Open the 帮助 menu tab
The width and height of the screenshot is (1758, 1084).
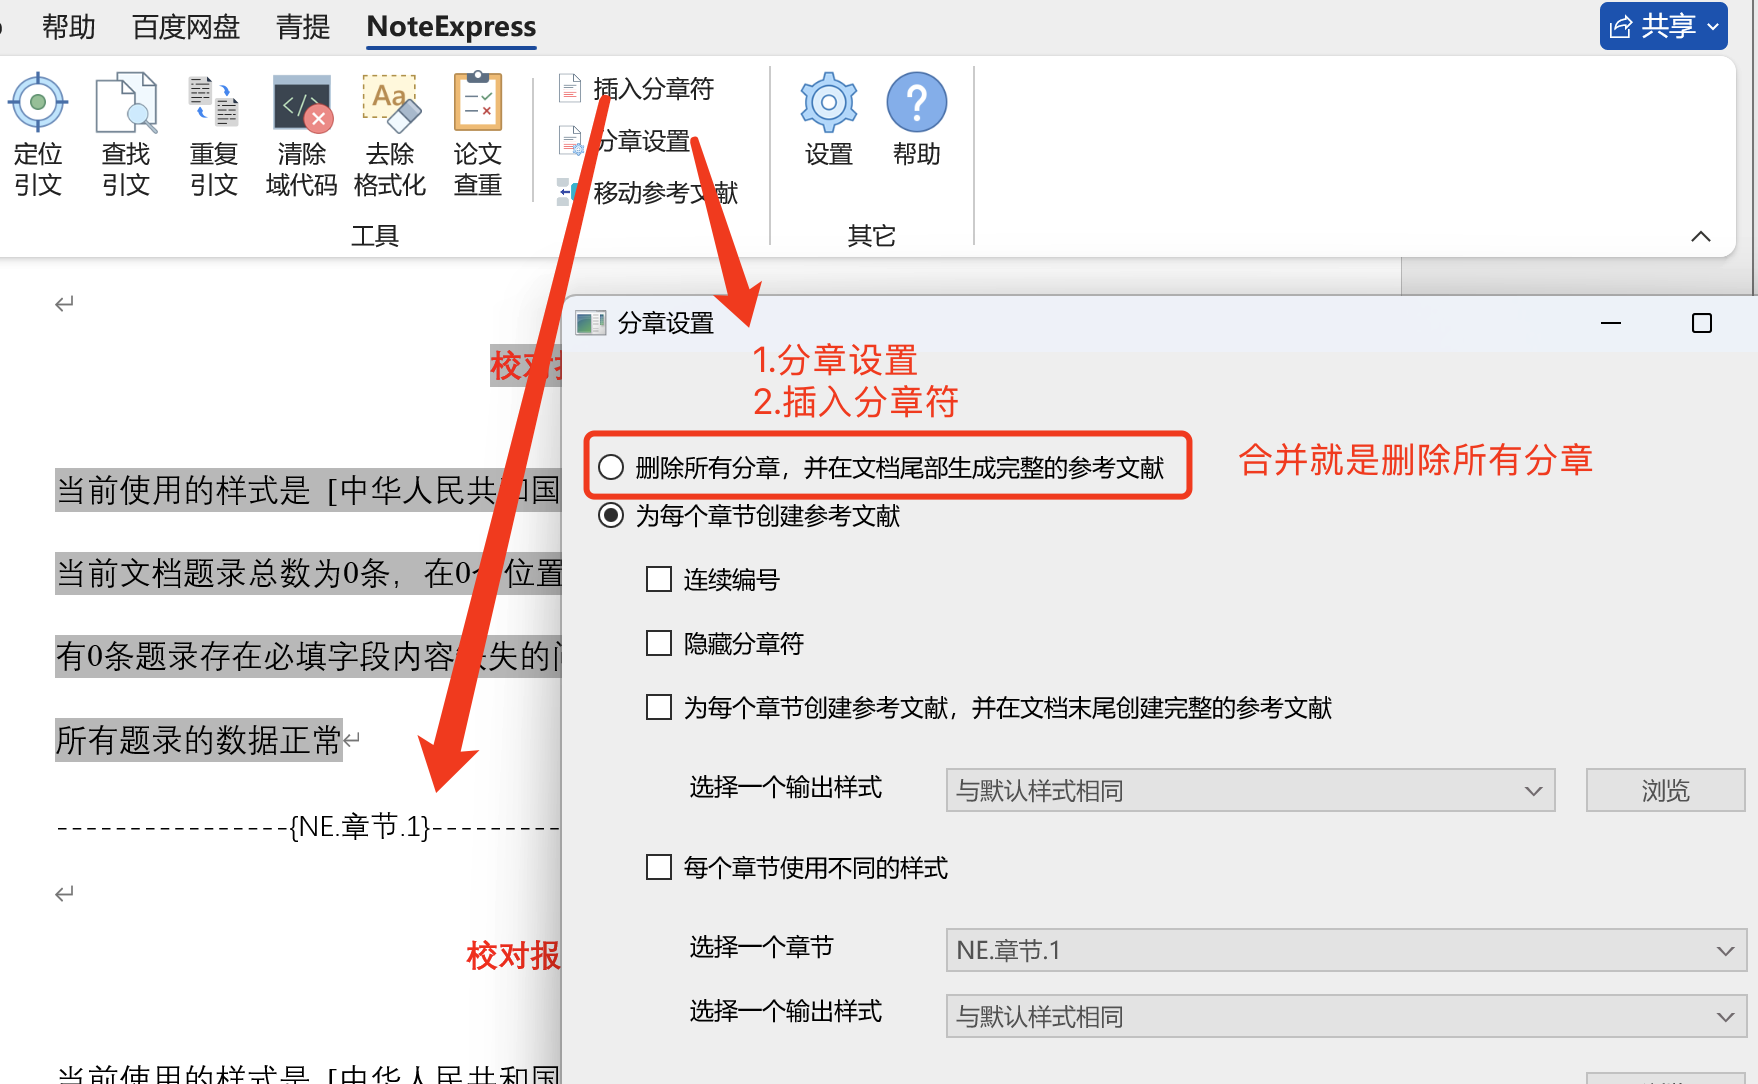coord(69,27)
